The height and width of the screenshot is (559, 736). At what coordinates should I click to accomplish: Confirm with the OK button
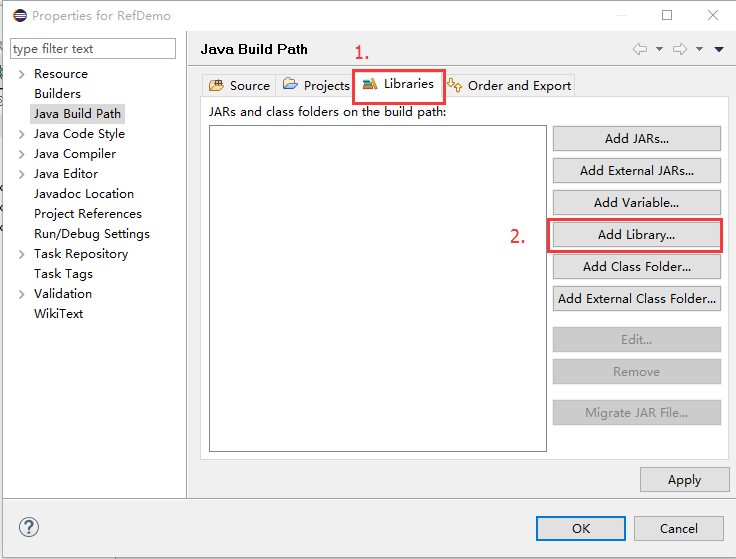coord(581,528)
